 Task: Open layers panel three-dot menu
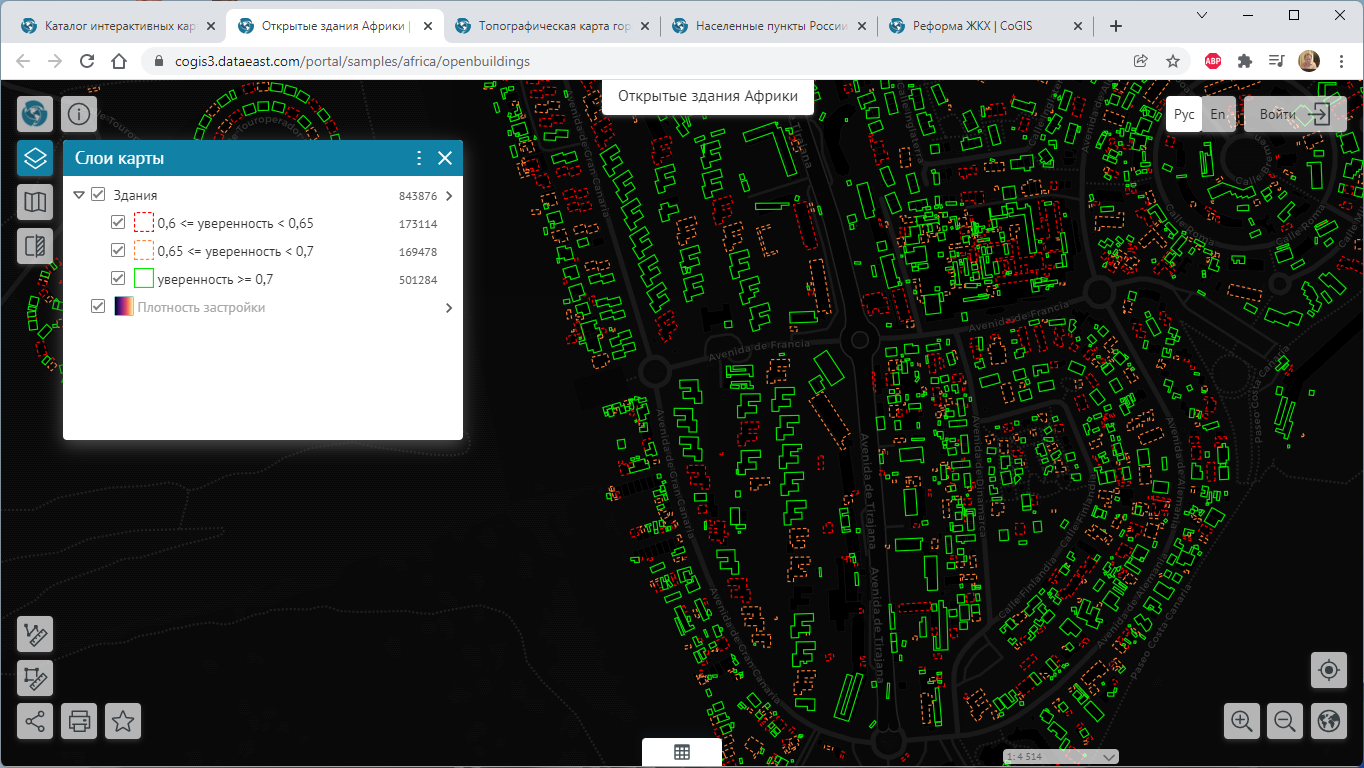(419, 158)
